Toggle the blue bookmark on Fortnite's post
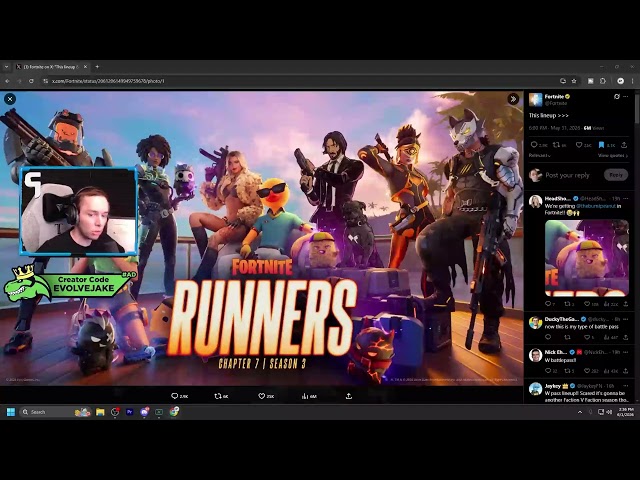The height and width of the screenshot is (480, 640). pos(601,144)
